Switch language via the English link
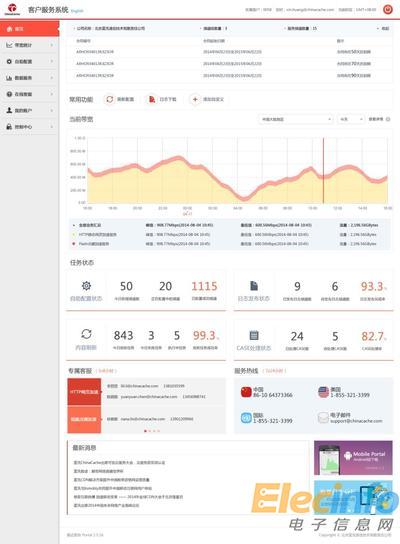 [77, 11]
